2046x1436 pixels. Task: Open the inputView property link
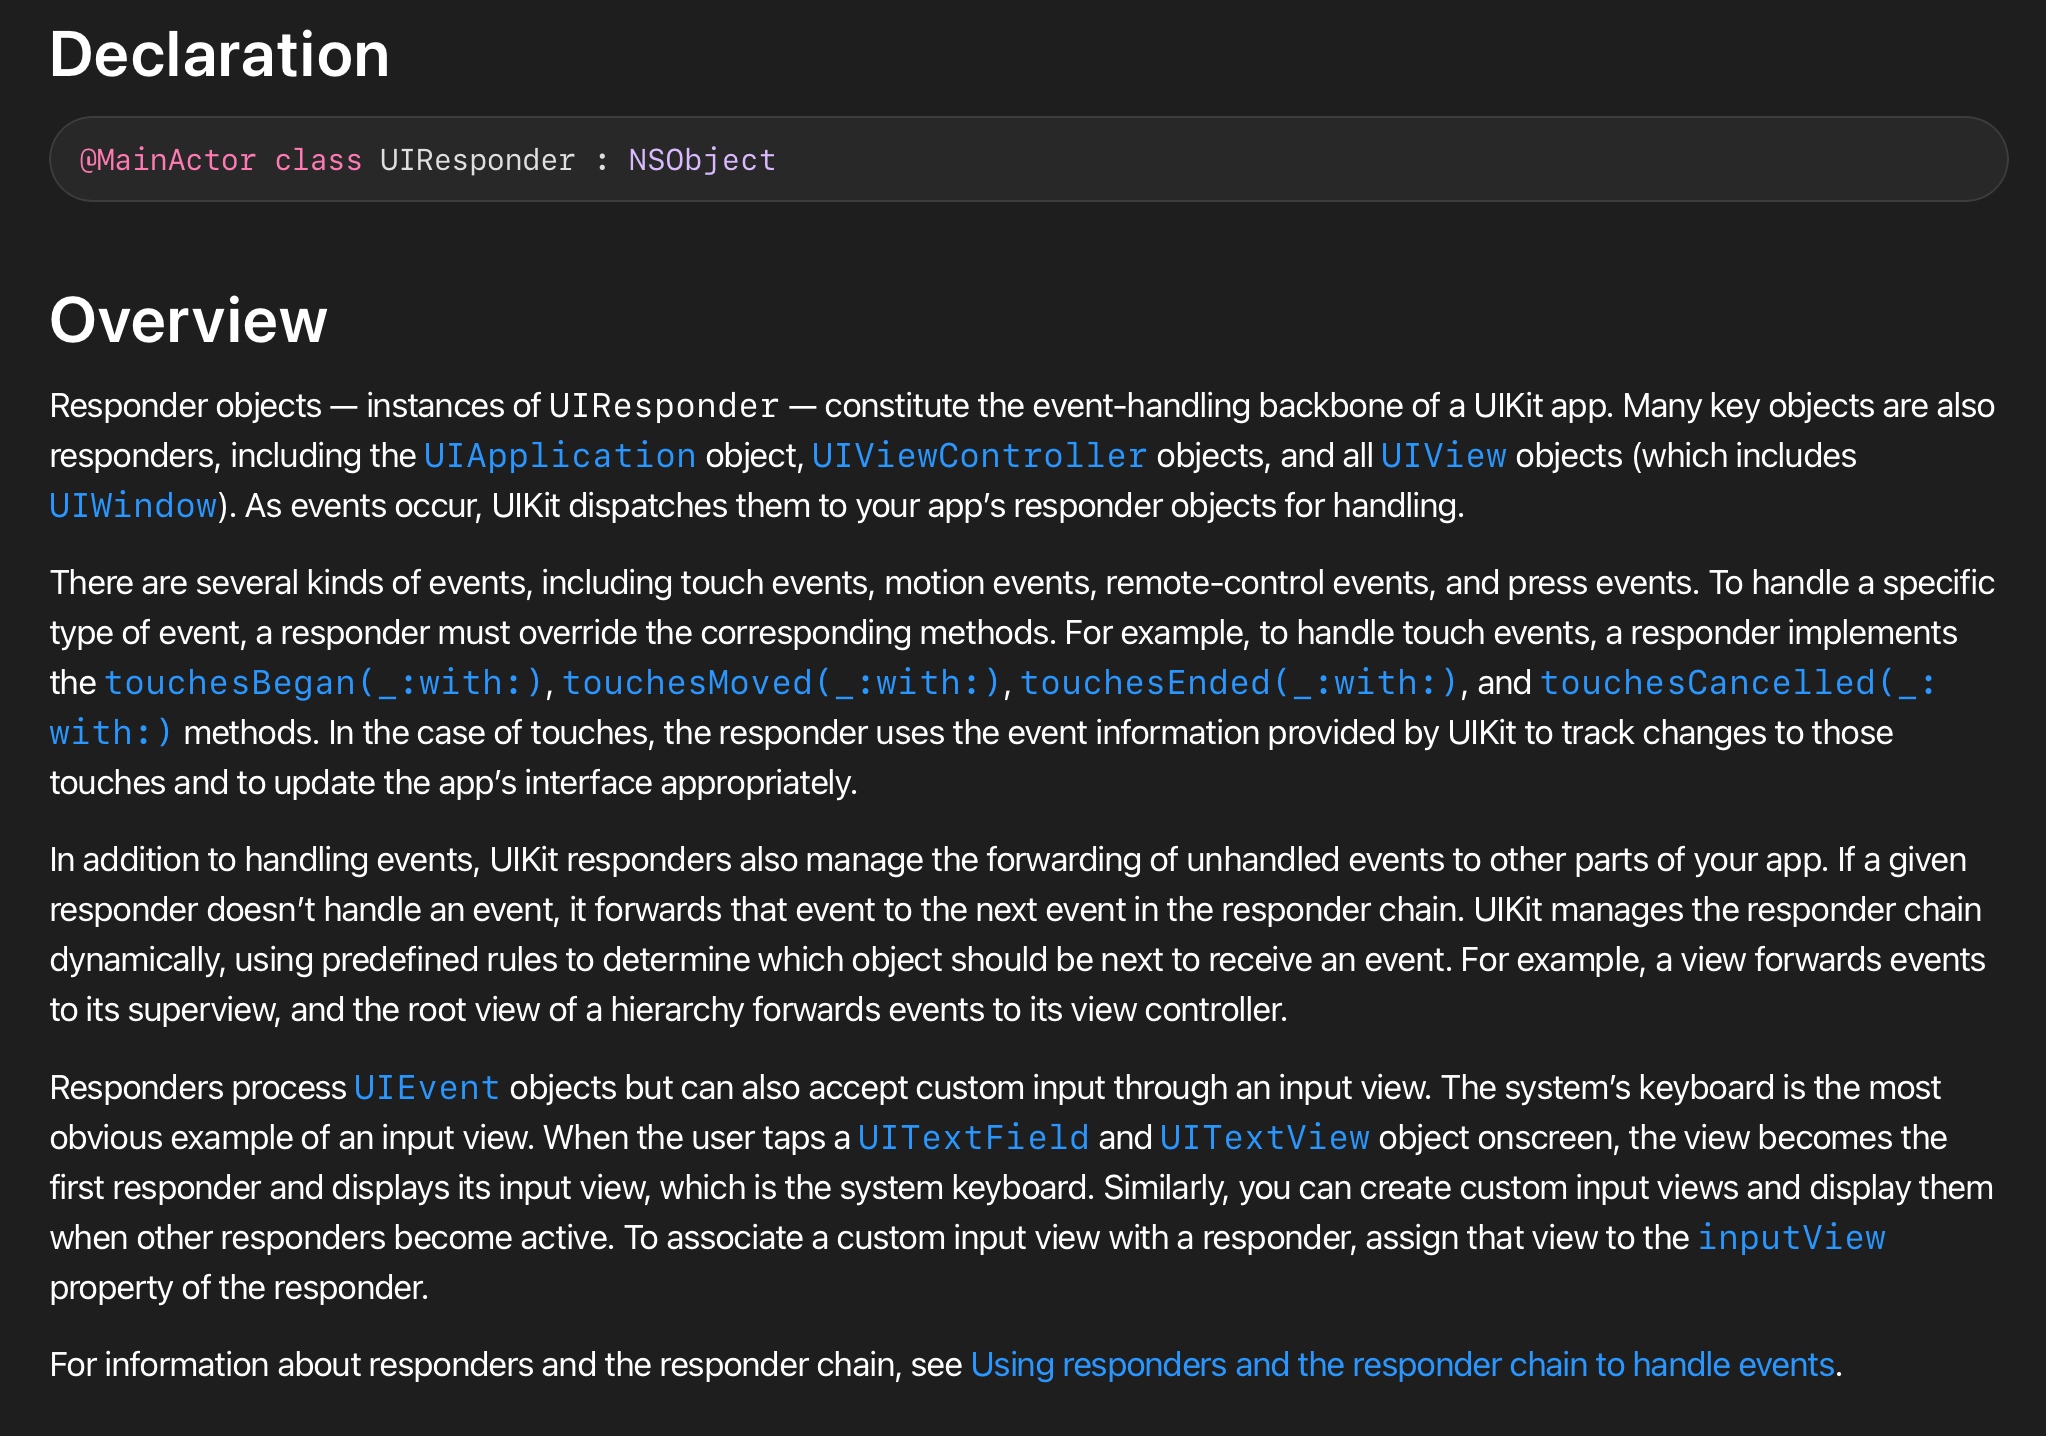pyautogui.click(x=1792, y=1238)
